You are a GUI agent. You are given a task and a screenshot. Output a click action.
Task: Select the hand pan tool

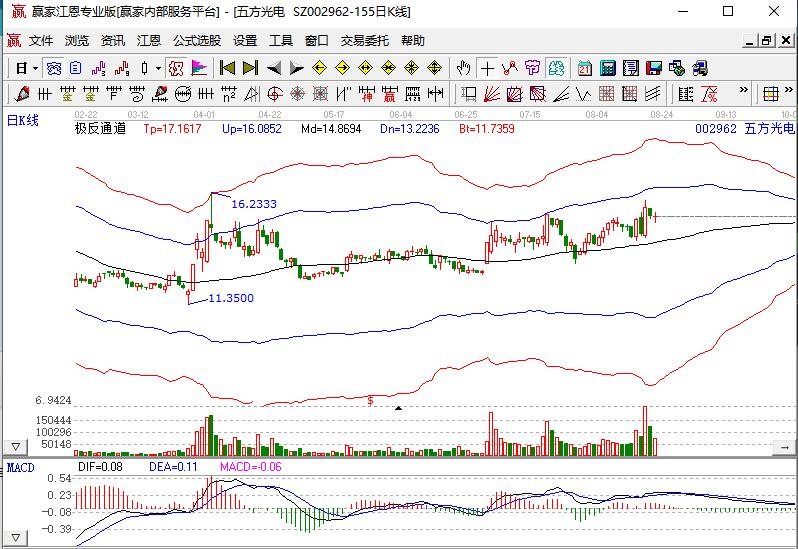[463, 68]
